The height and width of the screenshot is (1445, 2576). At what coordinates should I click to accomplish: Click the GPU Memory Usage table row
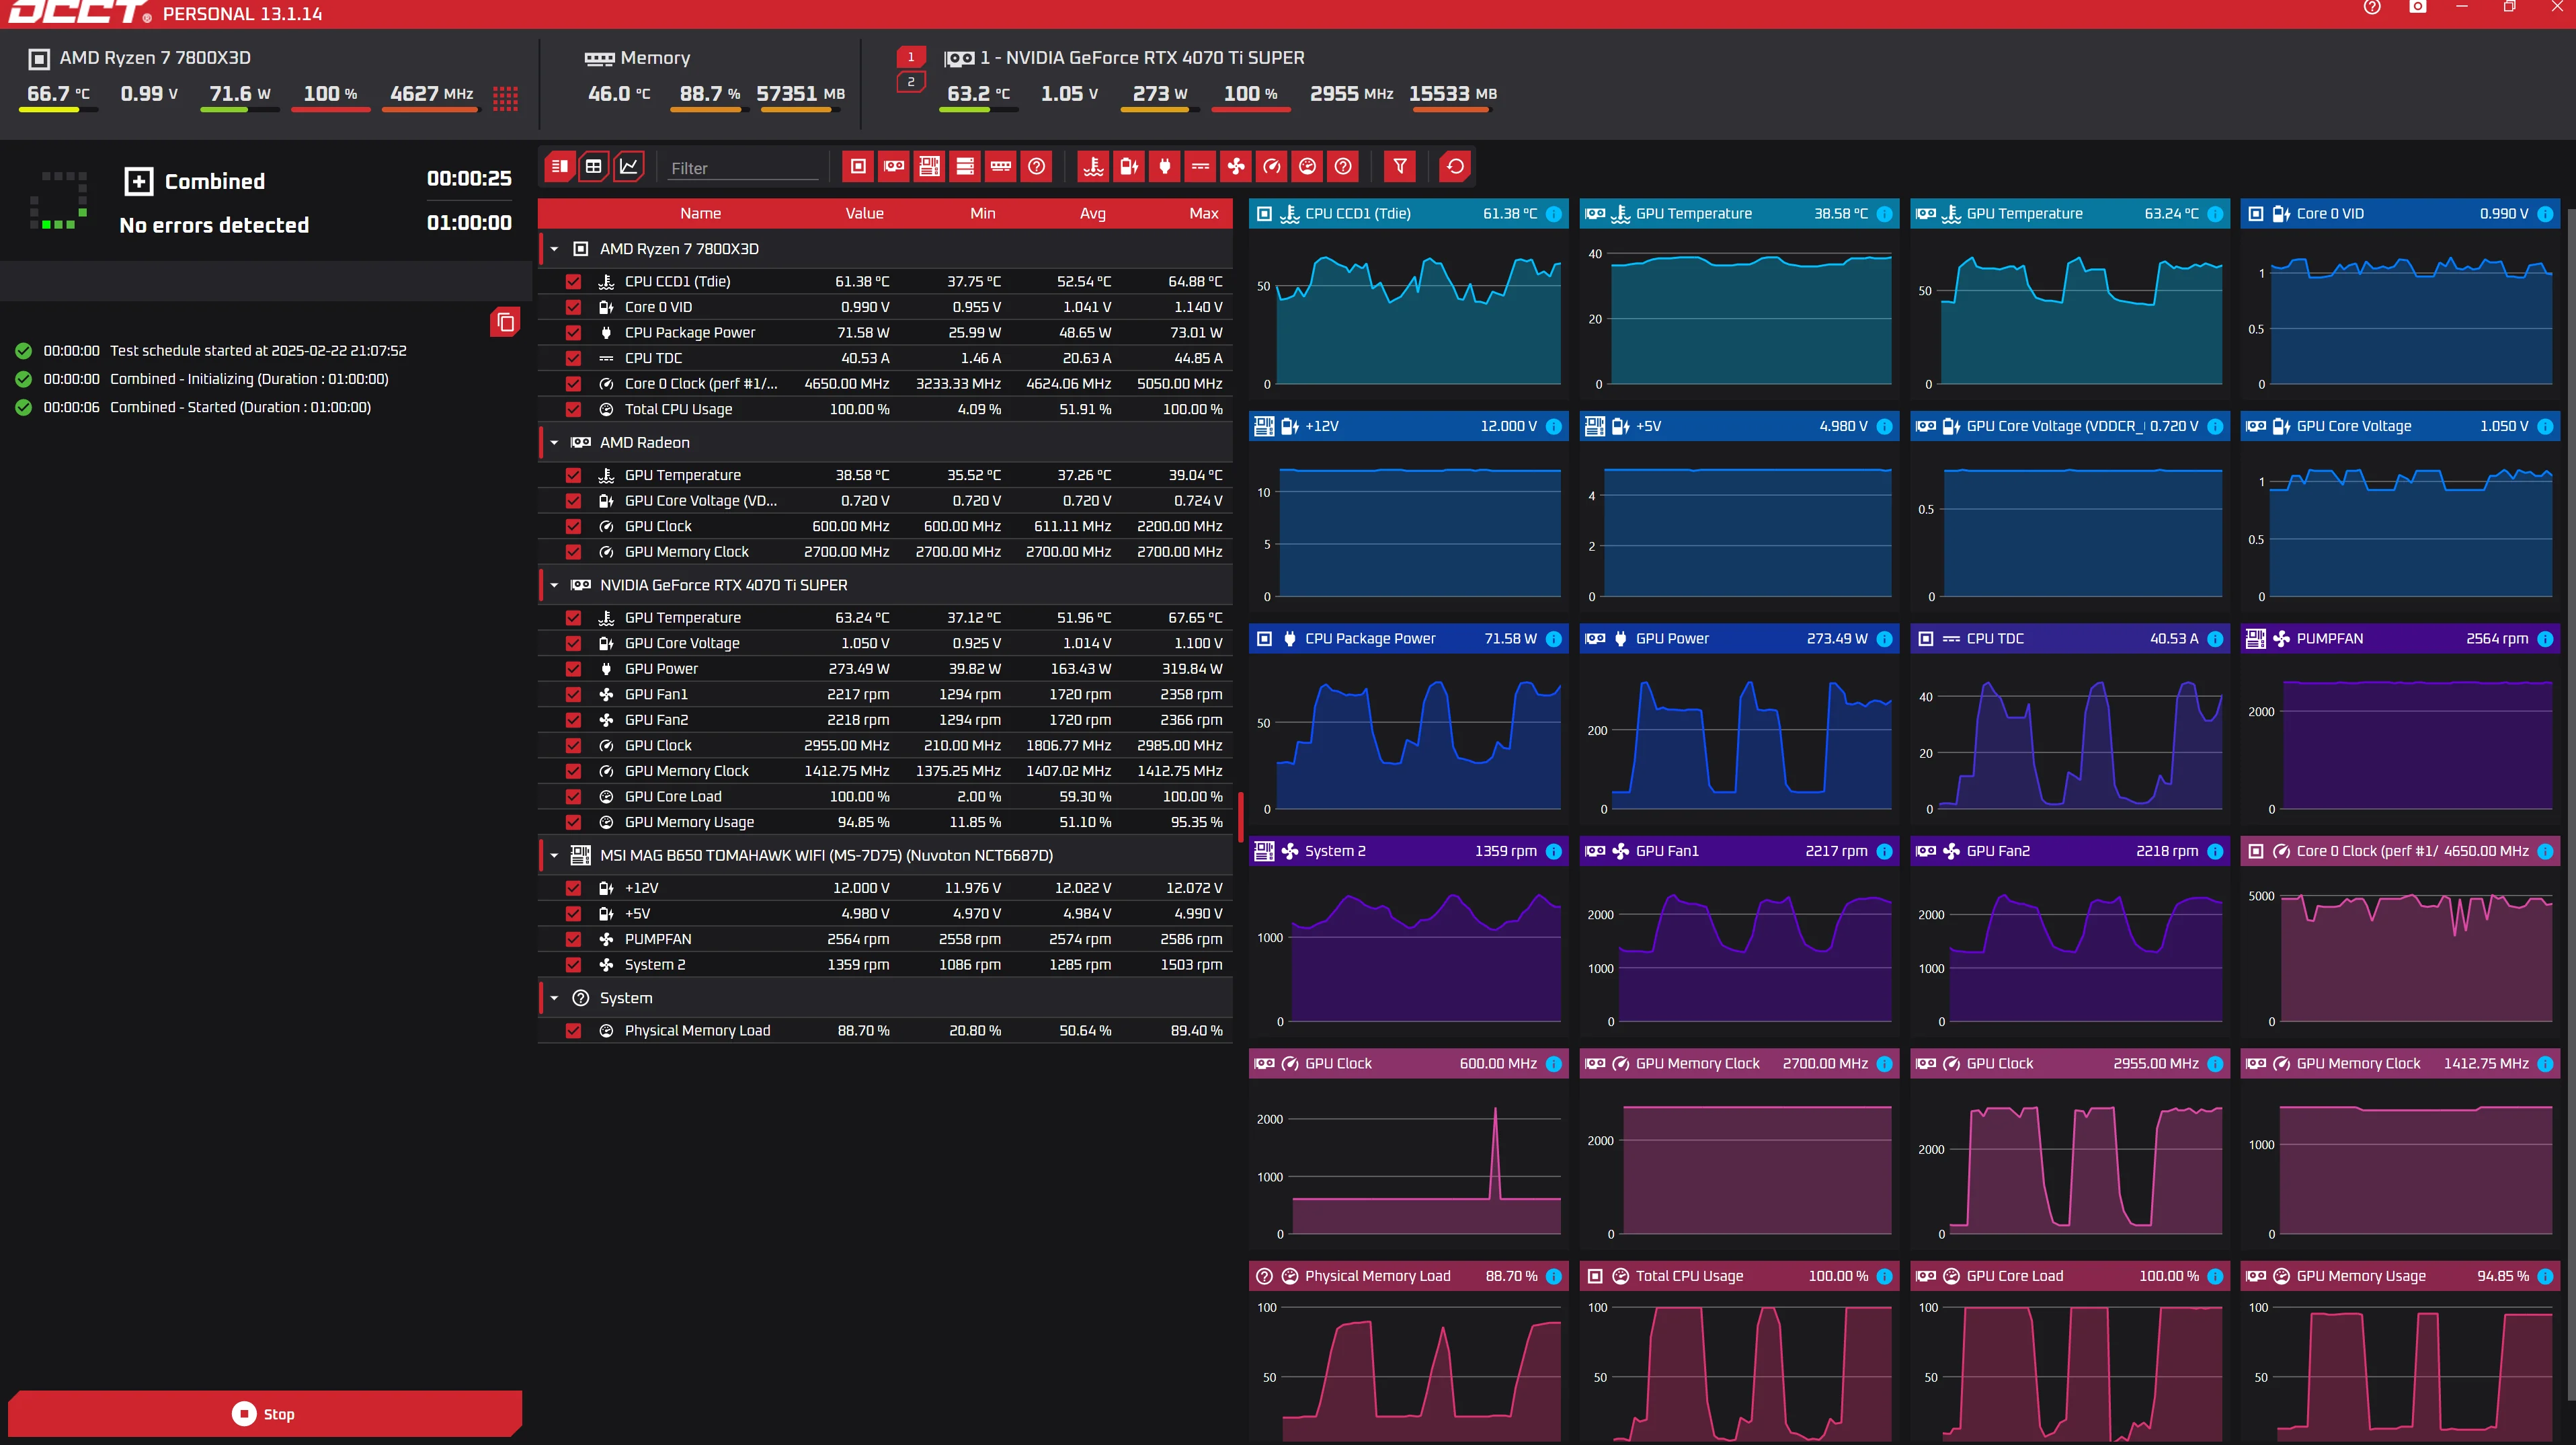coord(885,823)
